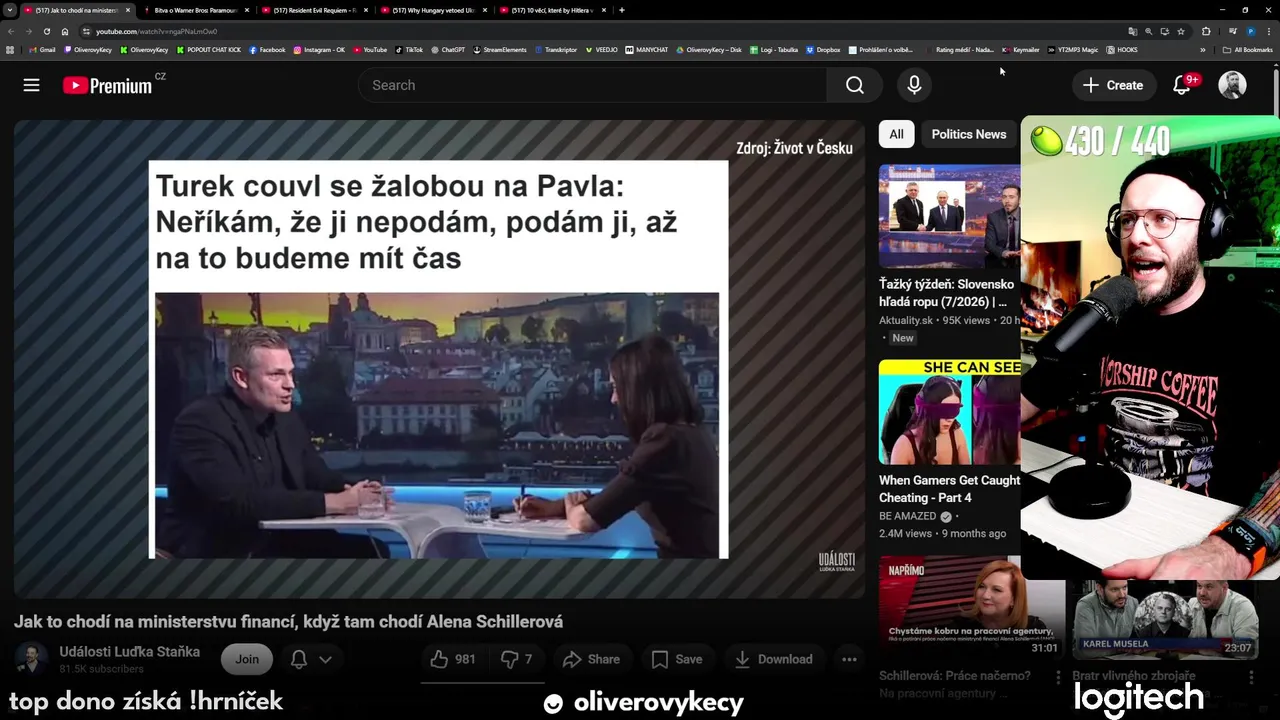
Task: Switch to Resident Evil Requiem tab
Action: 314,10
